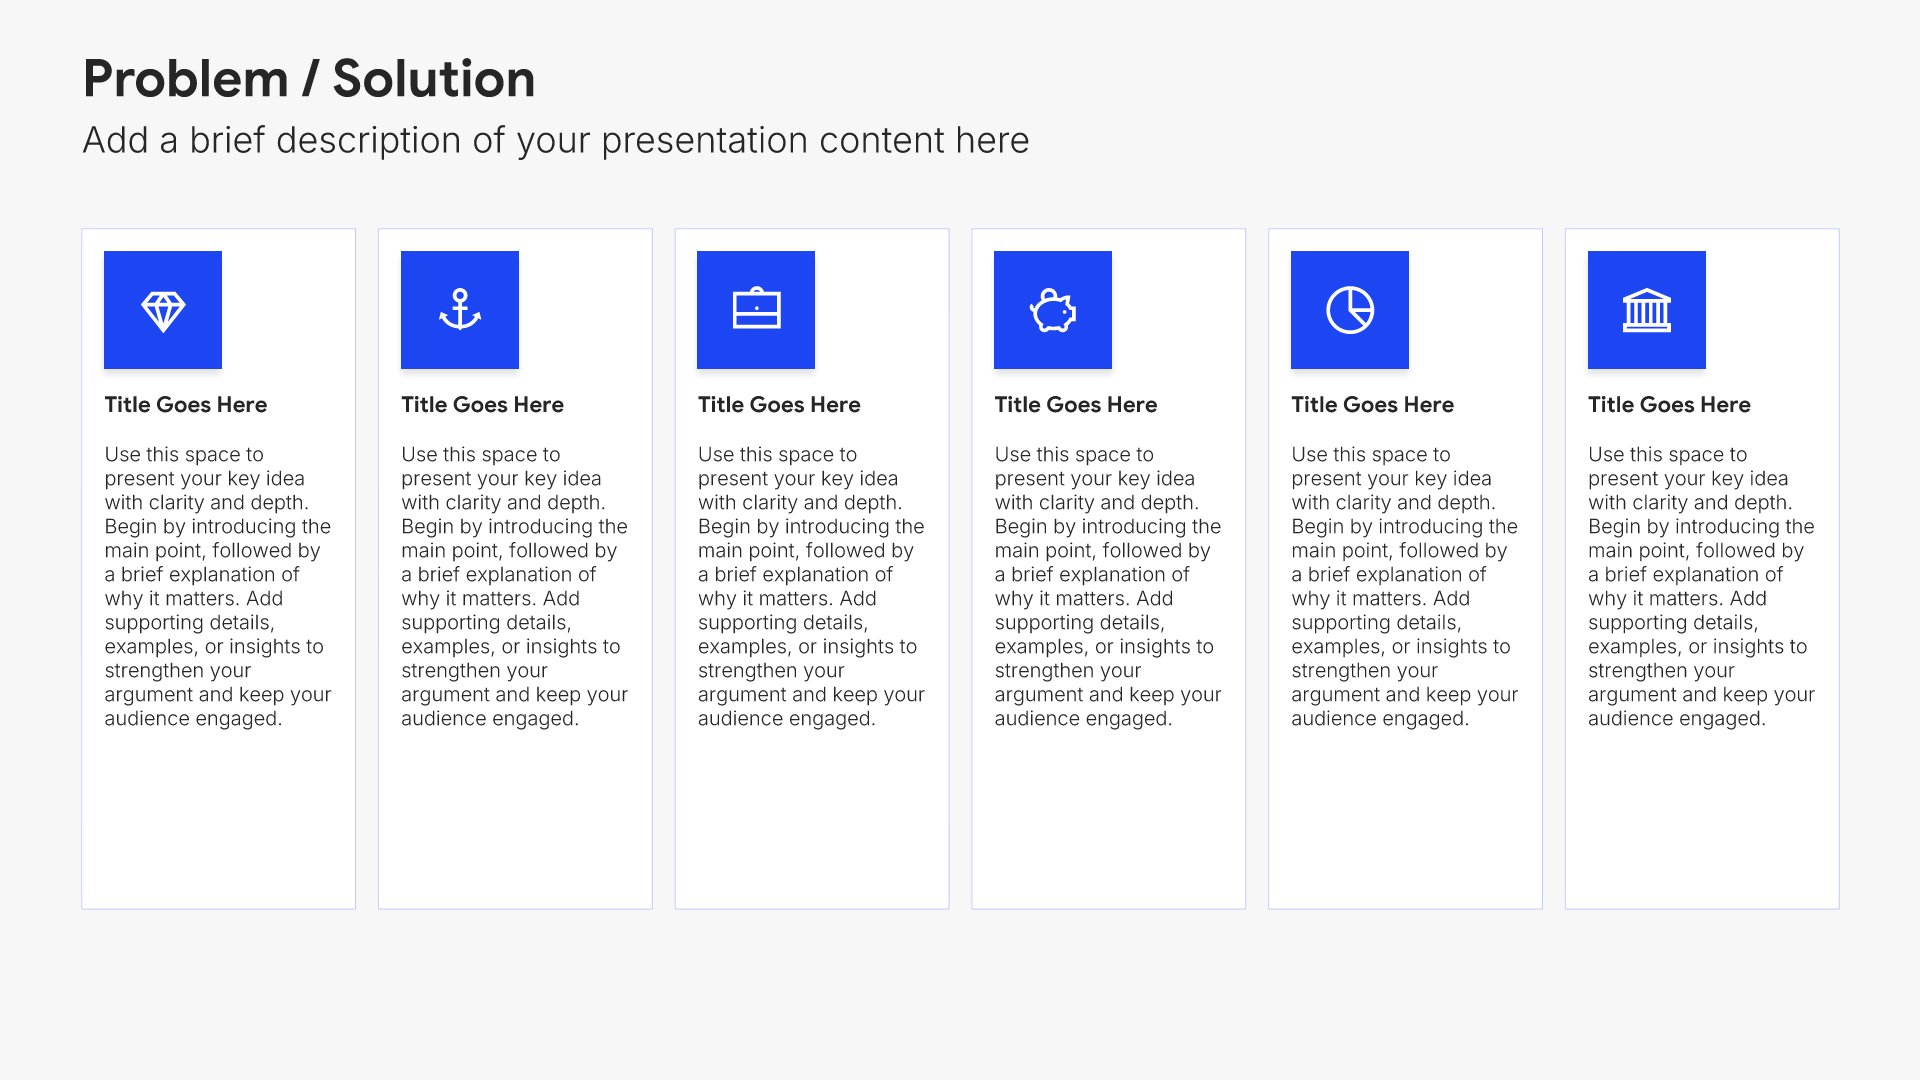Click 'Title Goes Here' under the piggy bank icon
This screenshot has width=1920, height=1080.
tap(1076, 405)
